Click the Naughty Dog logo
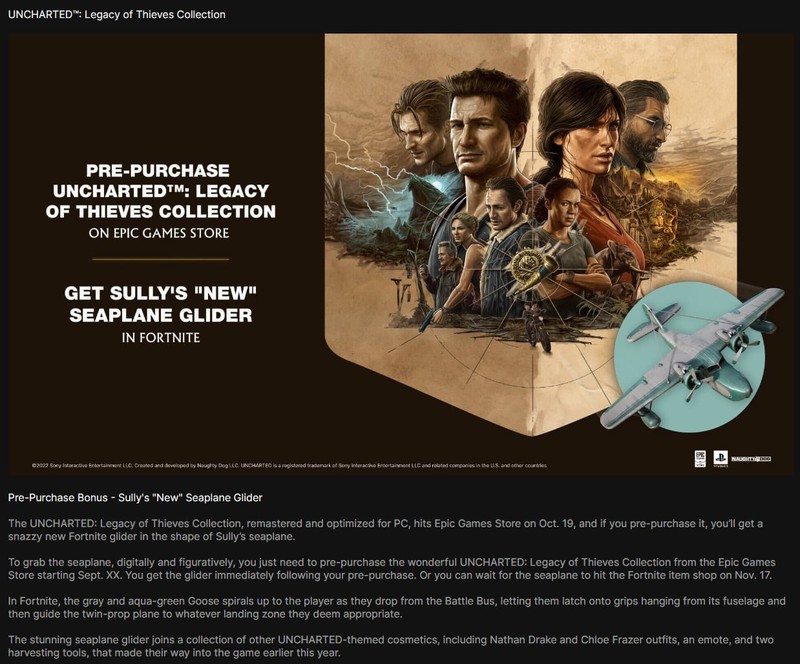 pyautogui.click(x=751, y=459)
